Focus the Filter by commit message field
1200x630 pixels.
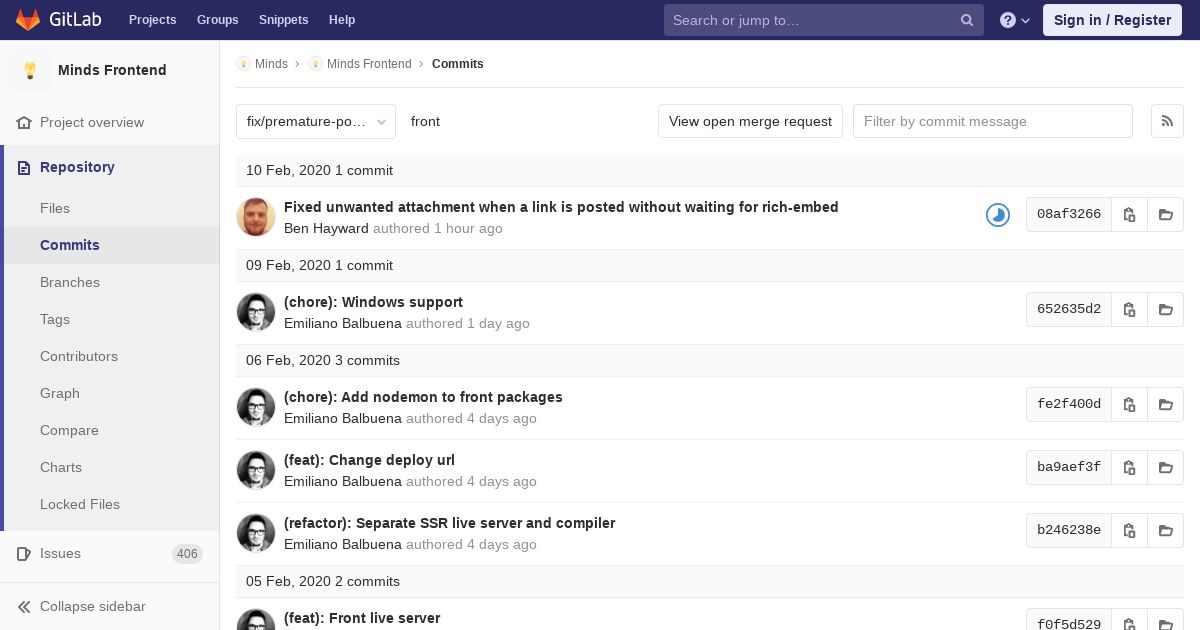click(993, 121)
